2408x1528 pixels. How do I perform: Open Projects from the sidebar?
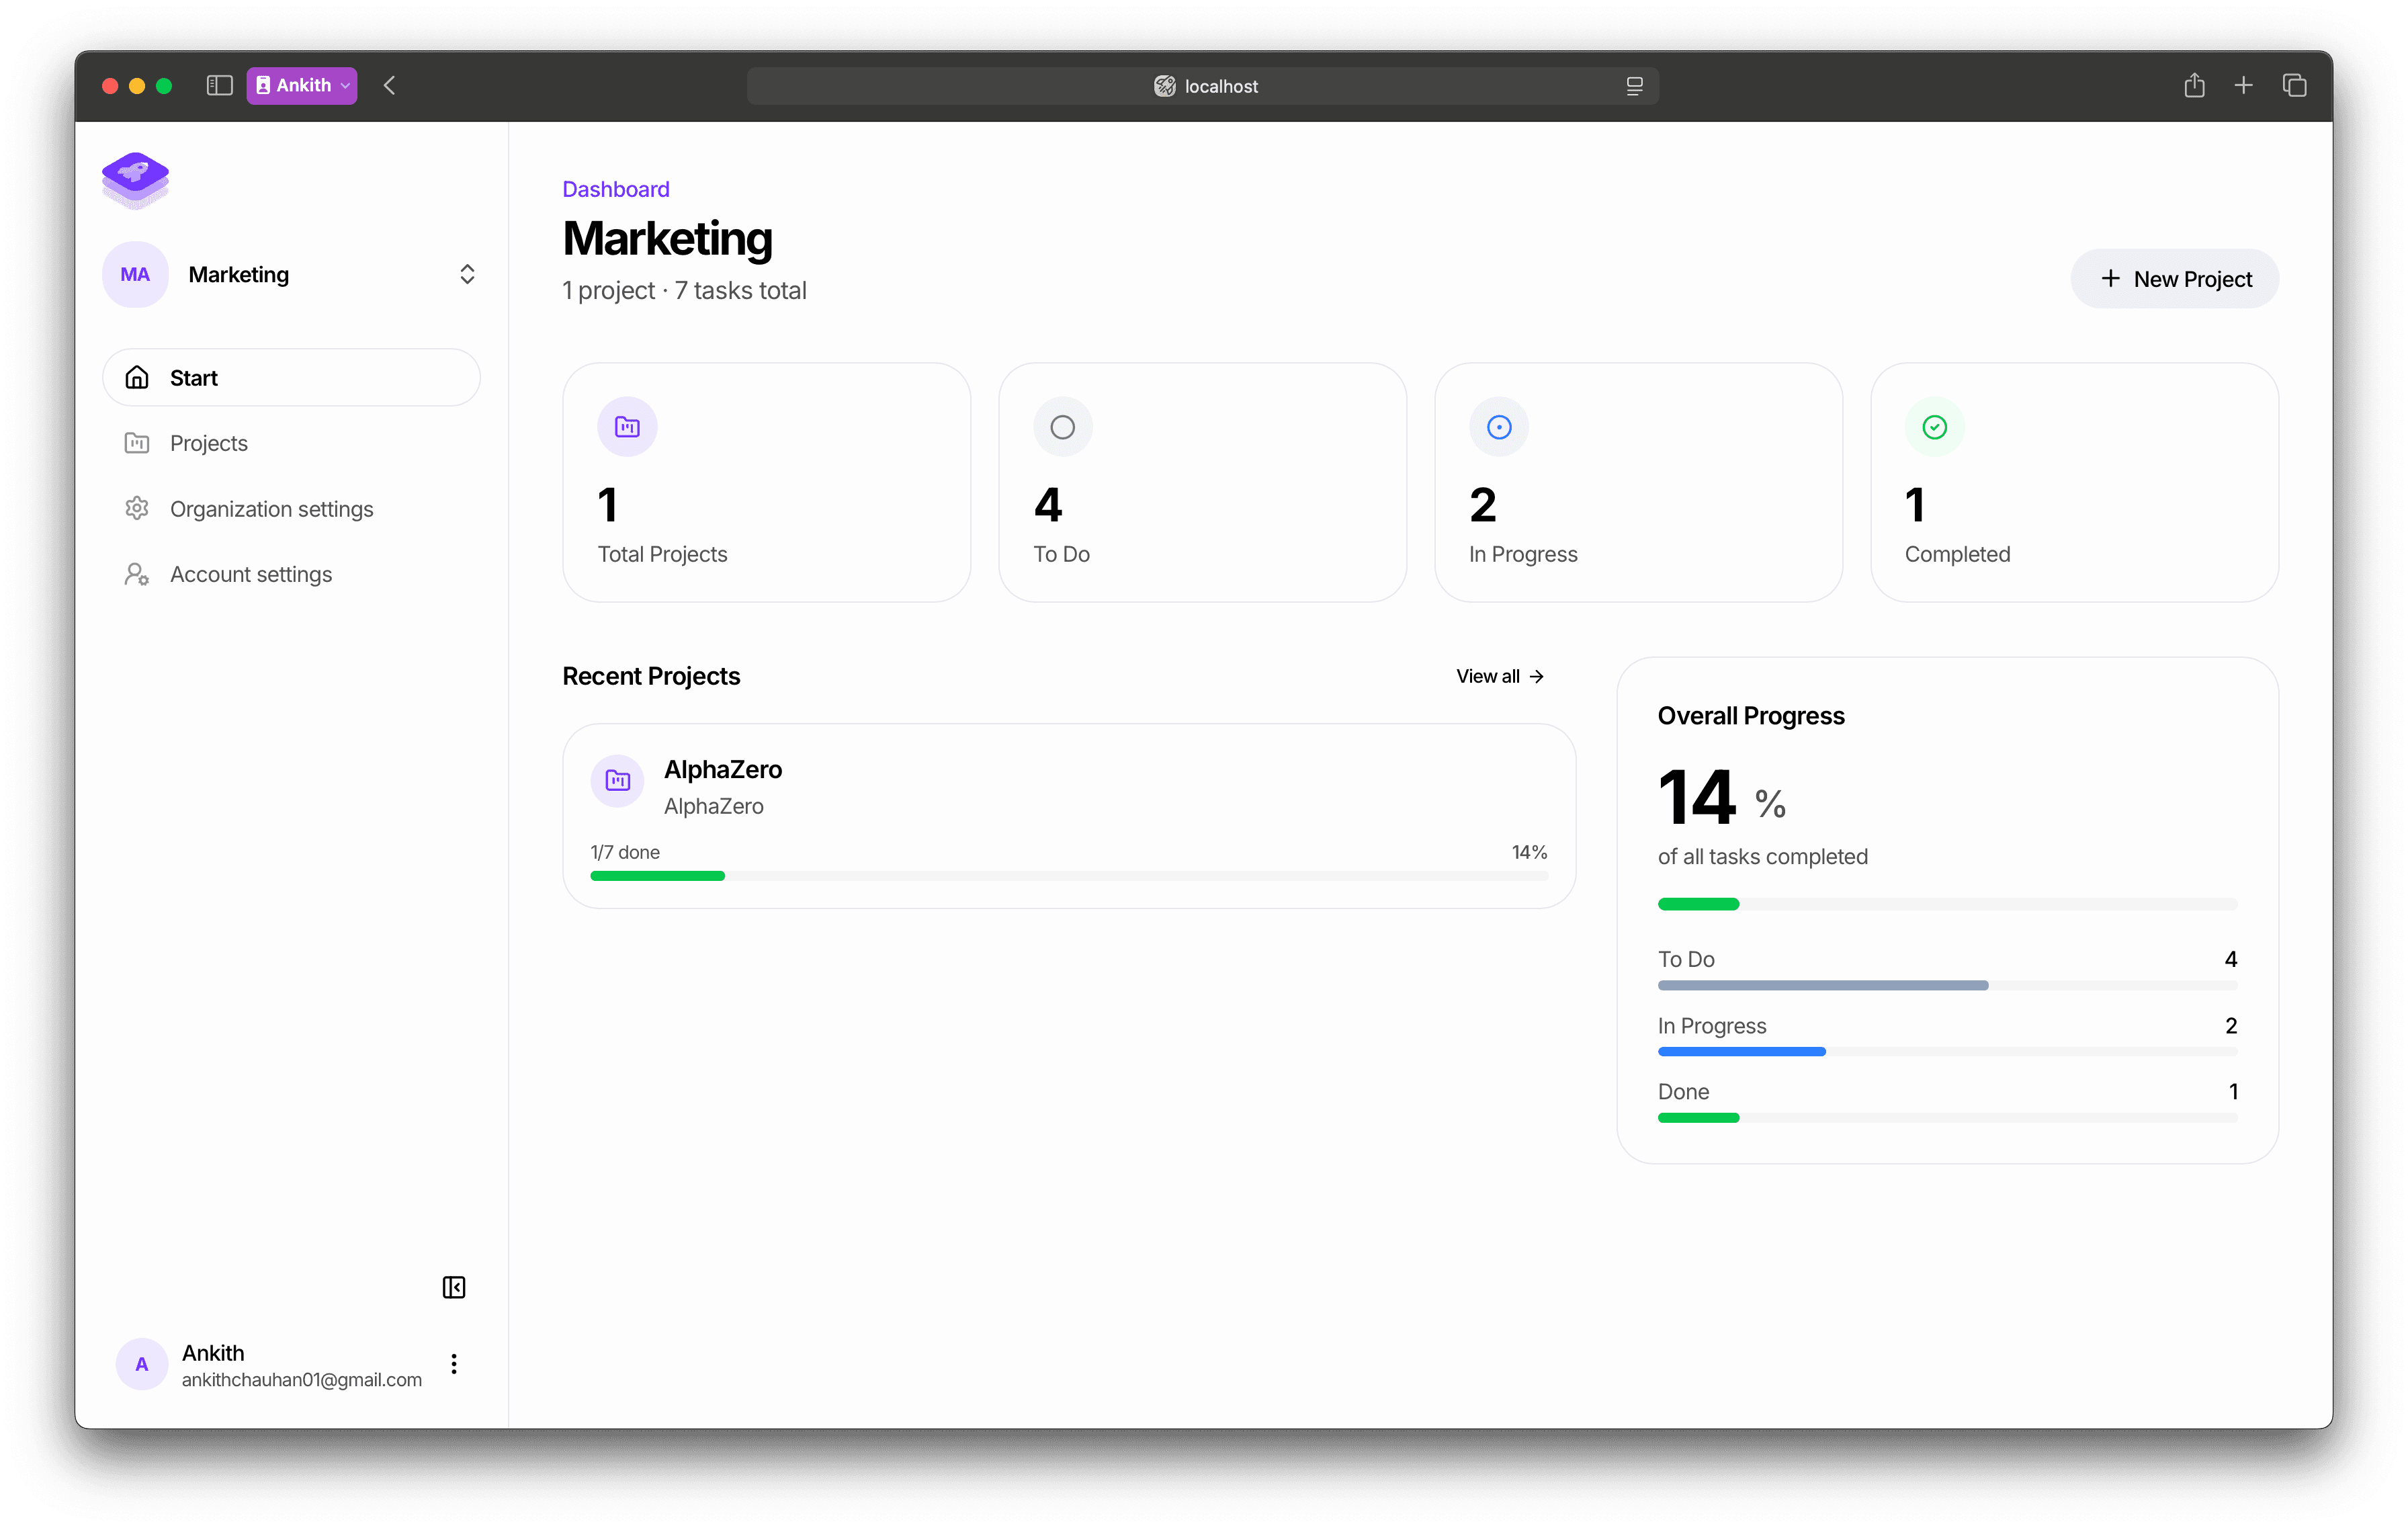(208, 443)
